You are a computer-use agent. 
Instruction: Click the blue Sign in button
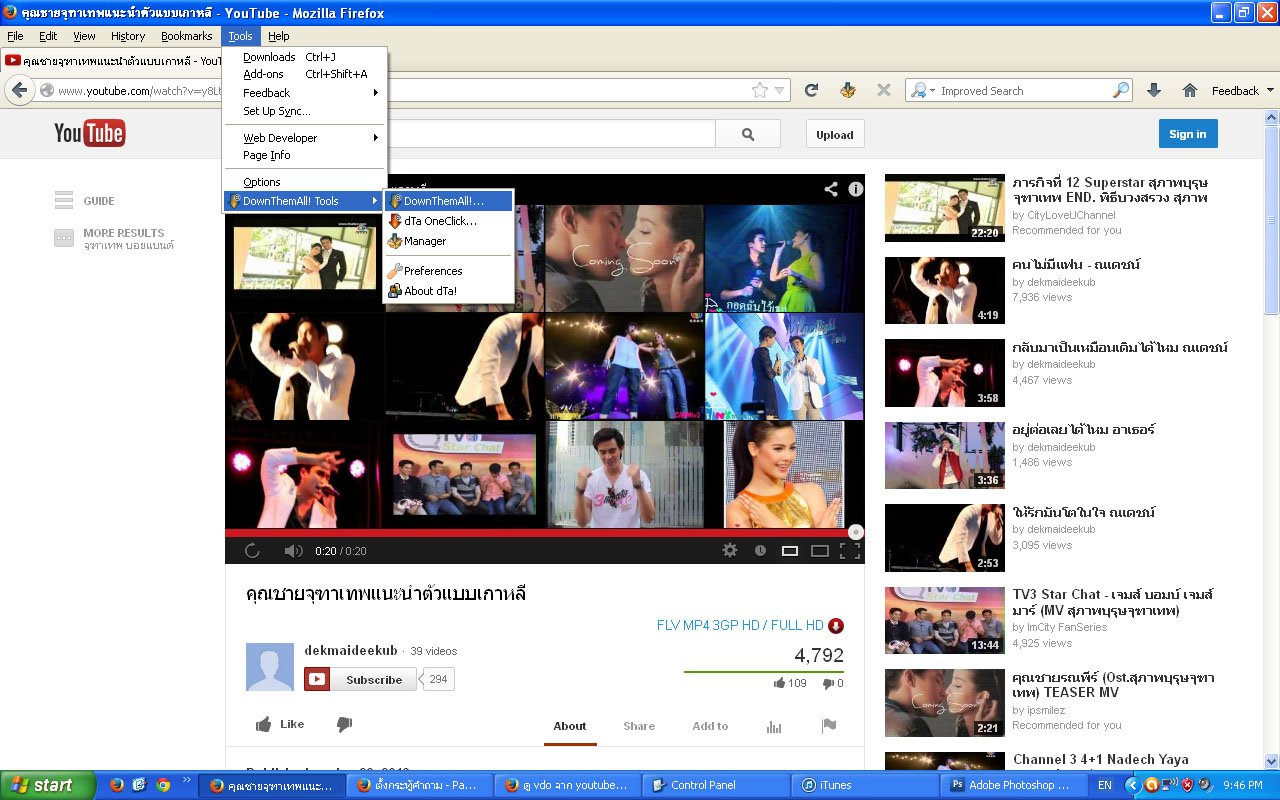point(1187,134)
